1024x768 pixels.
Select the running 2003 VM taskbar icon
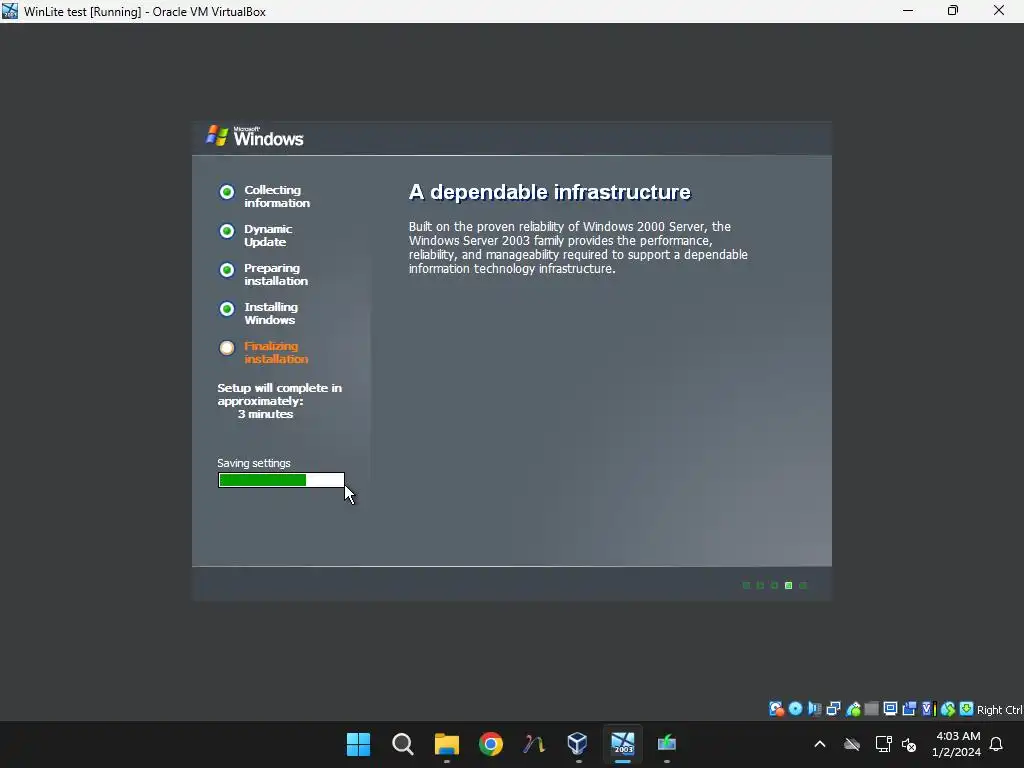tap(622, 744)
